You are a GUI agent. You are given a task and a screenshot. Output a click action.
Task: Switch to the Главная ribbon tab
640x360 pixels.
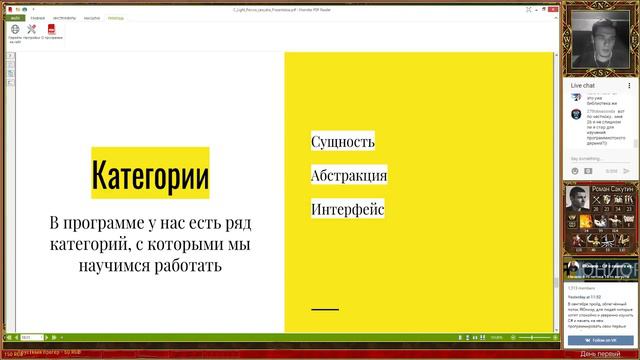click(38, 18)
